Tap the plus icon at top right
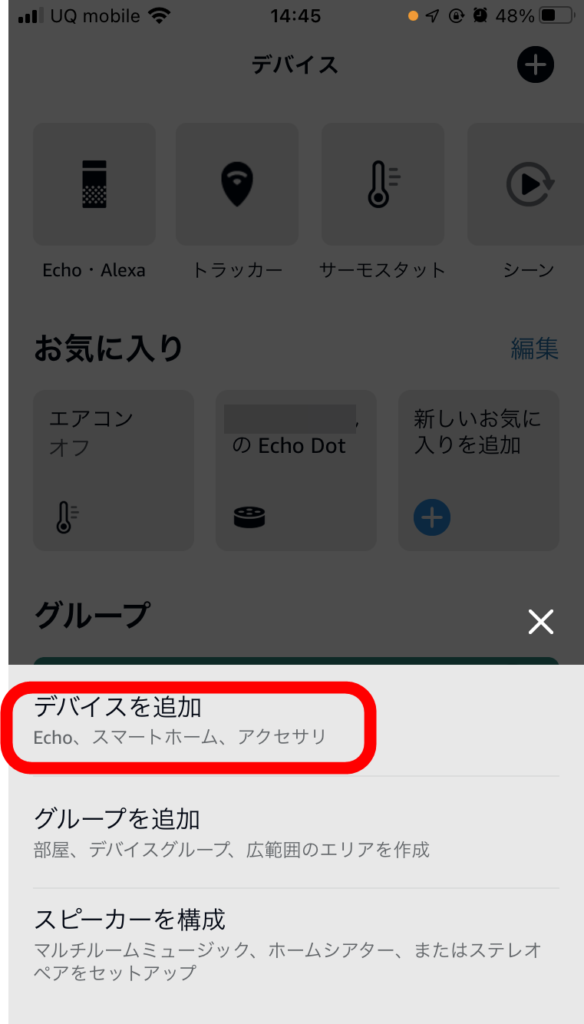Viewport: 584px width, 1024px height. click(536, 65)
